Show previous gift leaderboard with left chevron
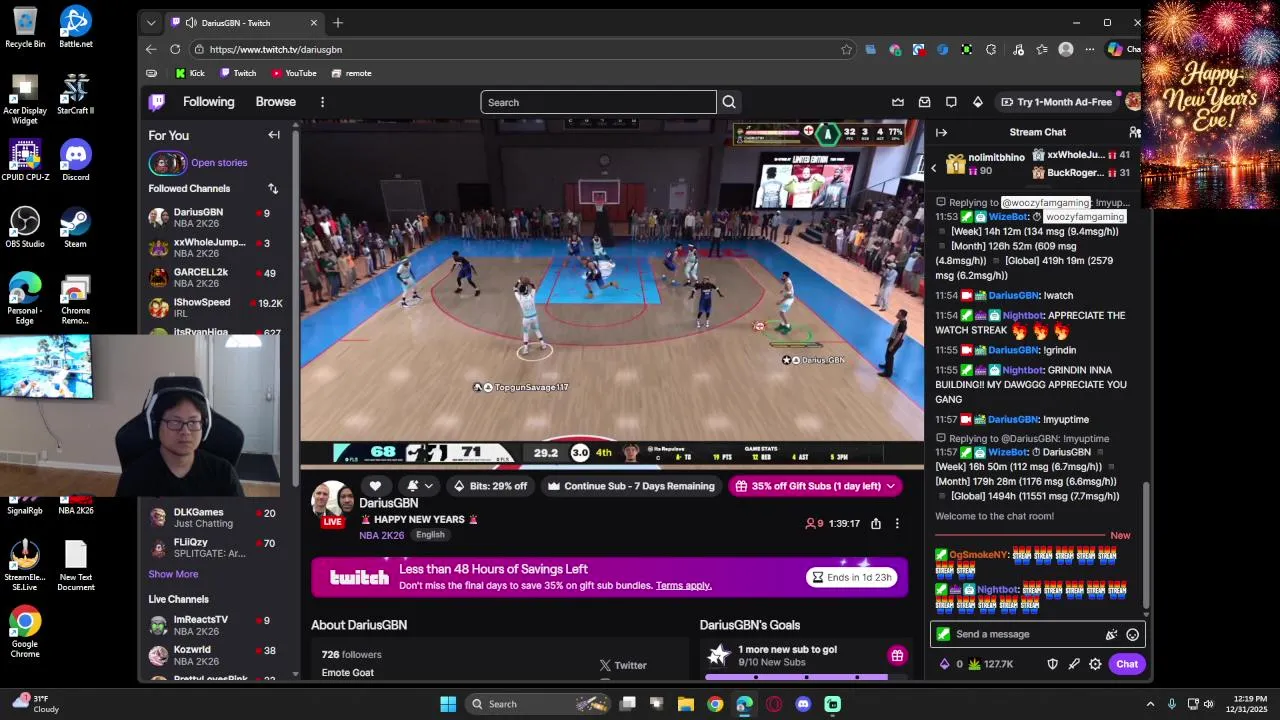 tap(934, 168)
